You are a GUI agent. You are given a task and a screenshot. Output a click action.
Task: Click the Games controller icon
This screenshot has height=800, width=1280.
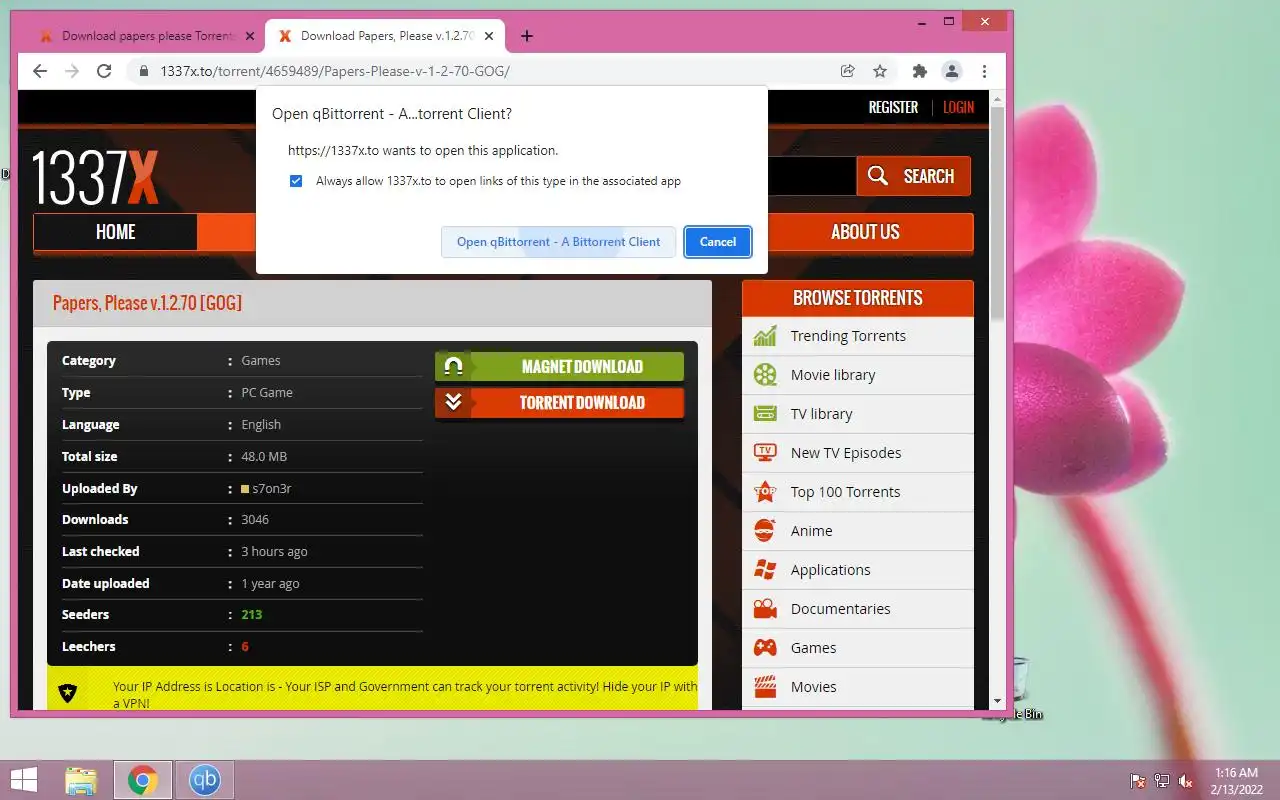click(x=765, y=648)
